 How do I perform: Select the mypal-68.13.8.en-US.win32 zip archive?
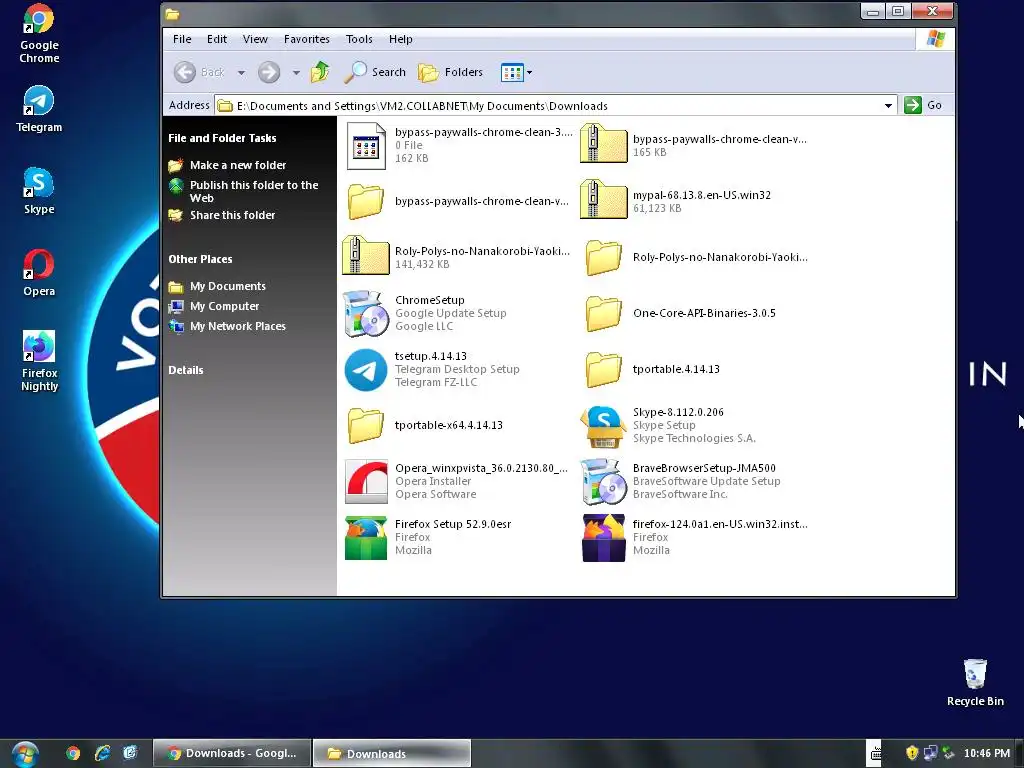pyautogui.click(x=603, y=201)
